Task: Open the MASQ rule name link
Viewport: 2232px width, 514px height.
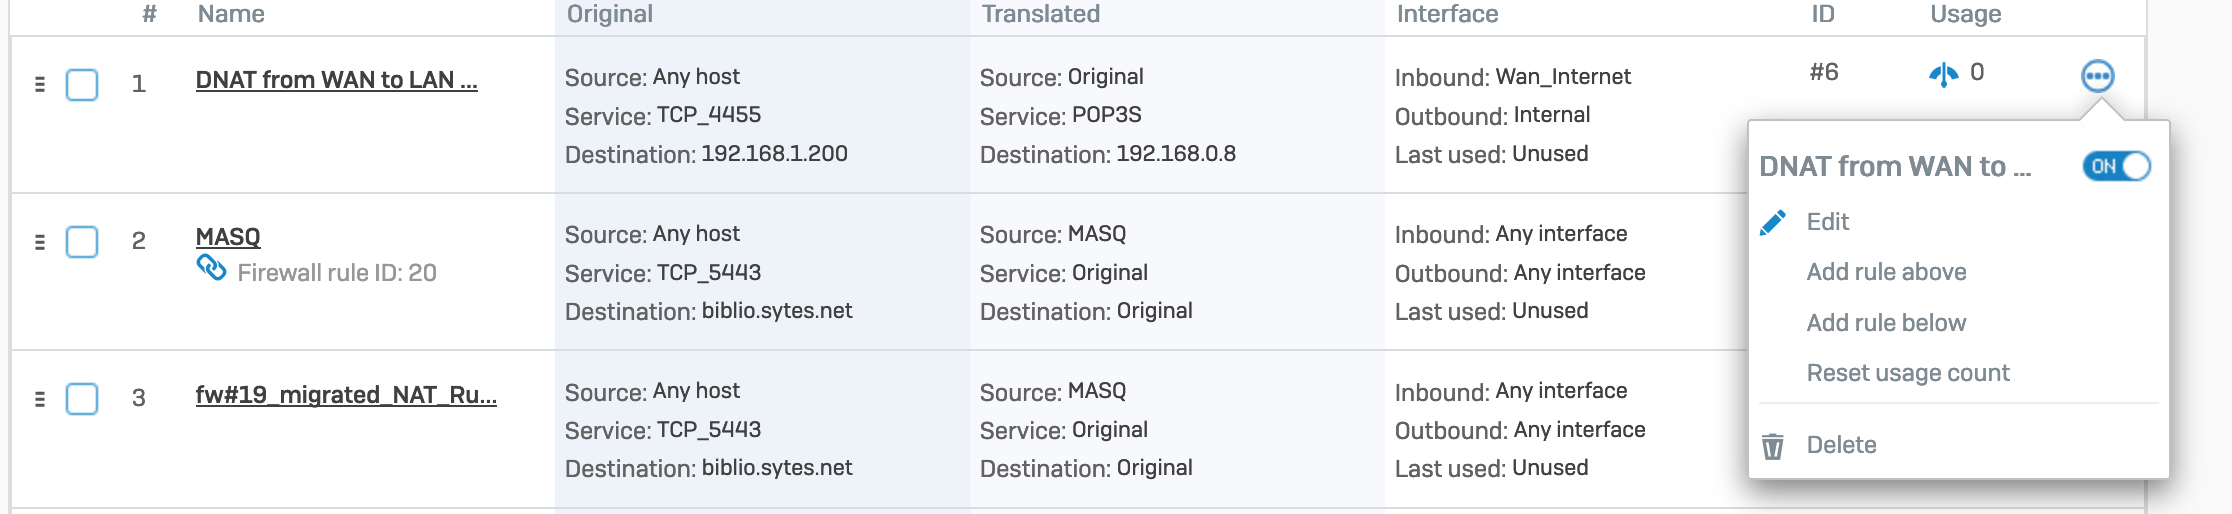Action: (228, 237)
